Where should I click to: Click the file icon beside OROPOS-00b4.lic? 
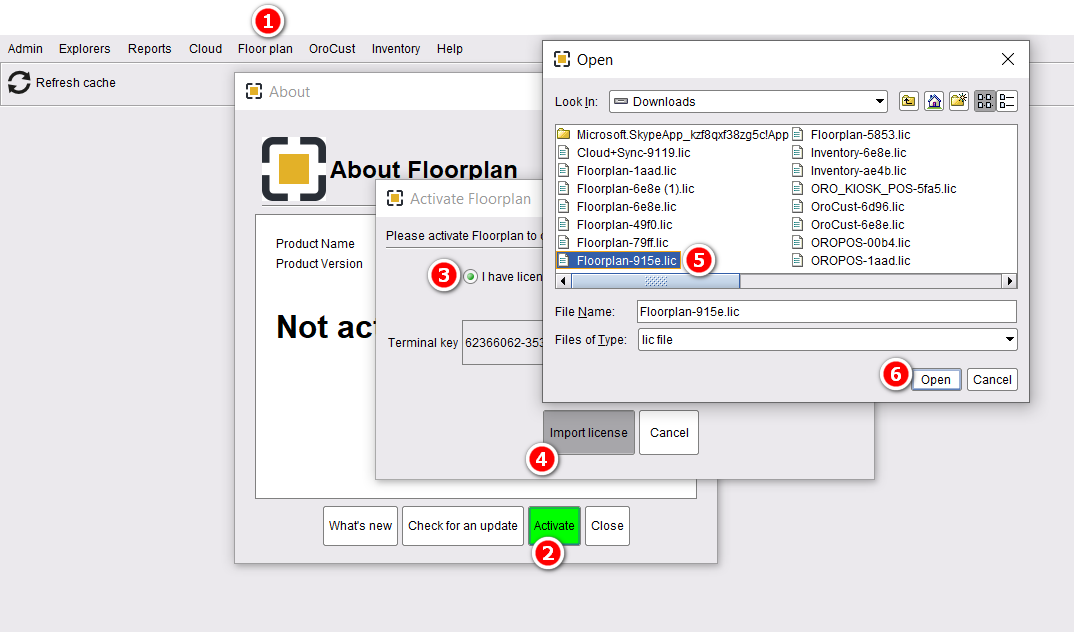pos(798,242)
